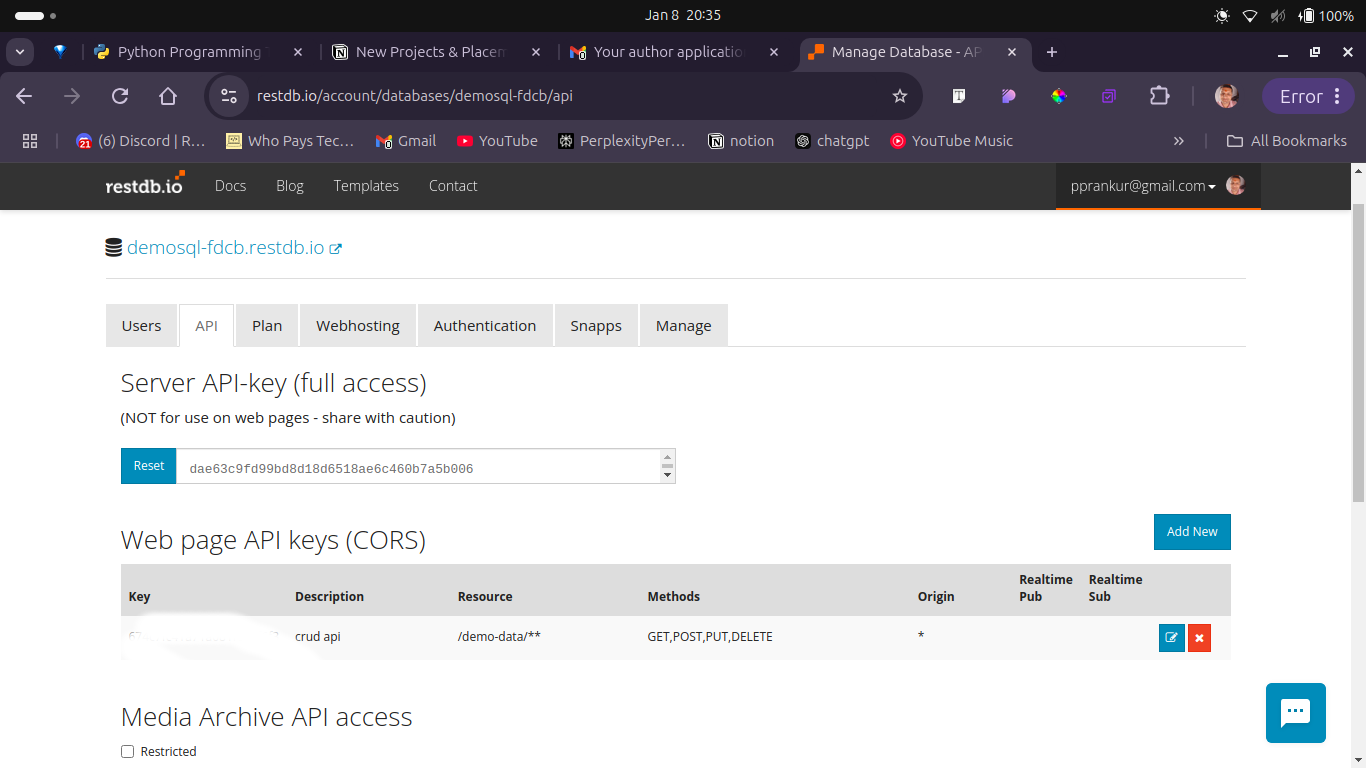
Task: Switch to the Snapps tab
Action: [x=596, y=326]
